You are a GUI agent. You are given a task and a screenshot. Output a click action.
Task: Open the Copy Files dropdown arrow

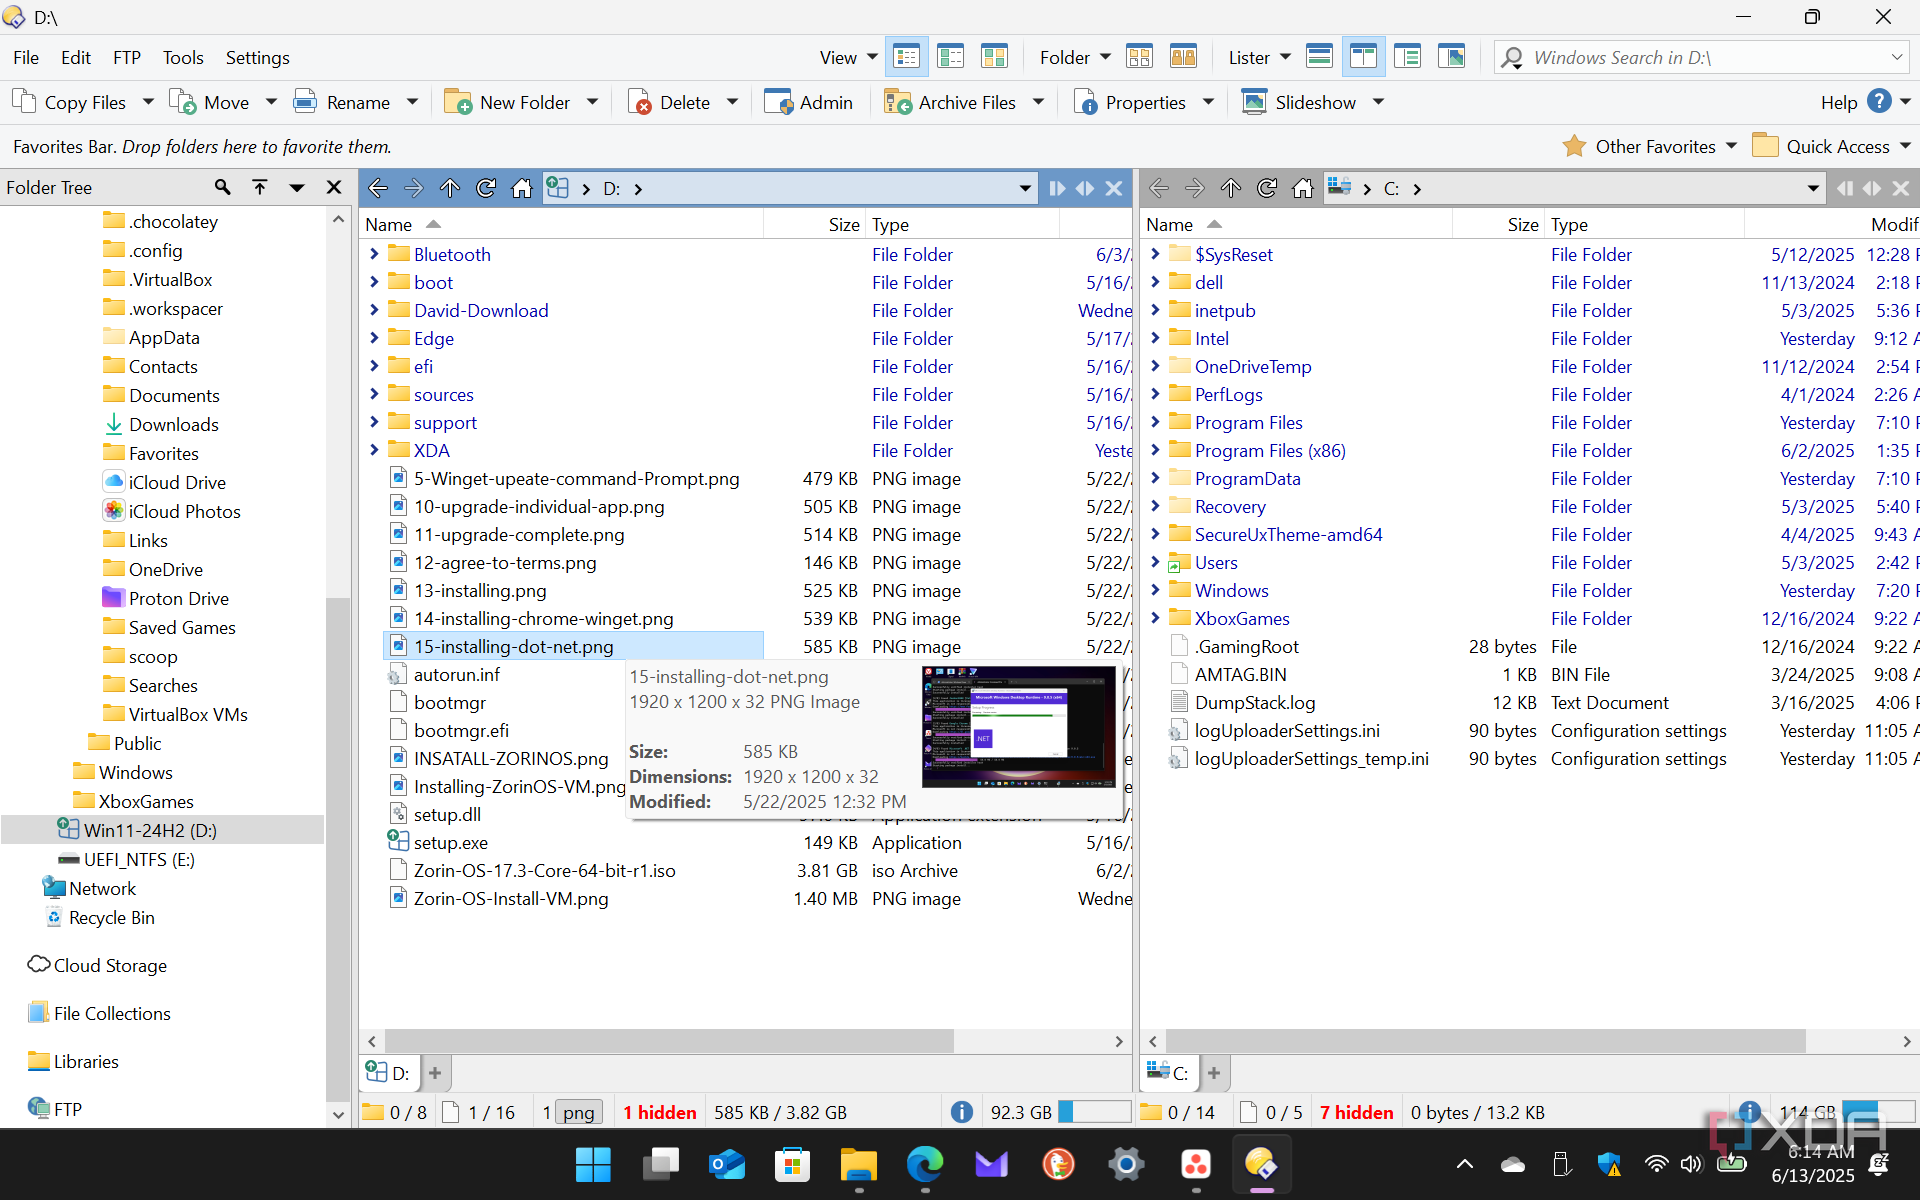tap(148, 102)
